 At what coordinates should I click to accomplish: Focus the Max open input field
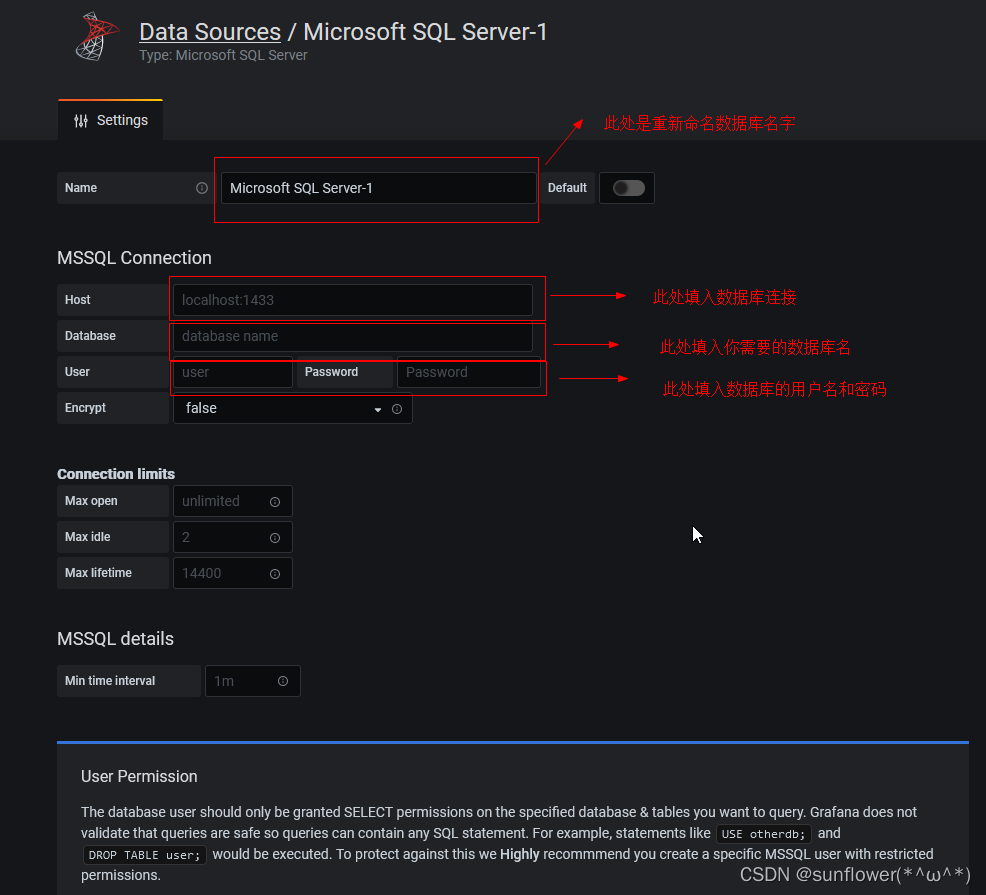click(233, 501)
